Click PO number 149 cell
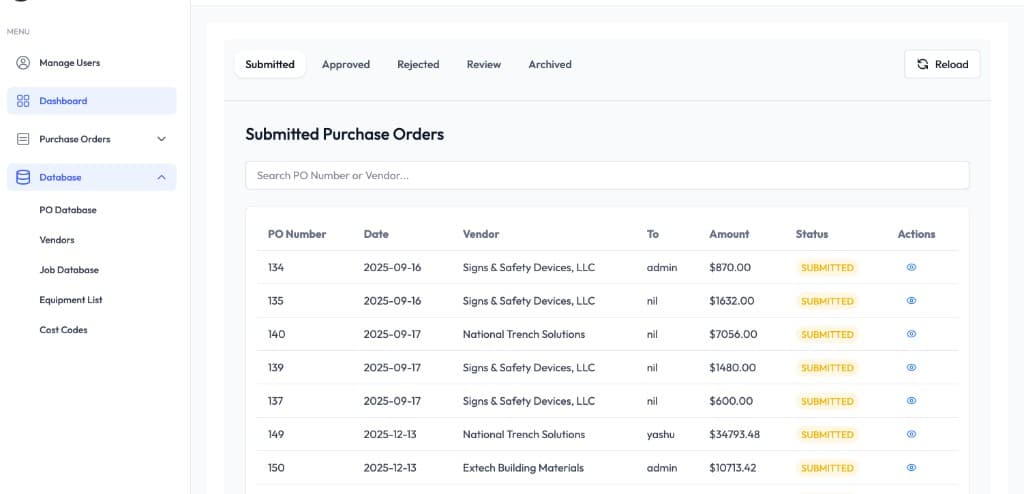The width and height of the screenshot is (1024, 494). (276, 434)
